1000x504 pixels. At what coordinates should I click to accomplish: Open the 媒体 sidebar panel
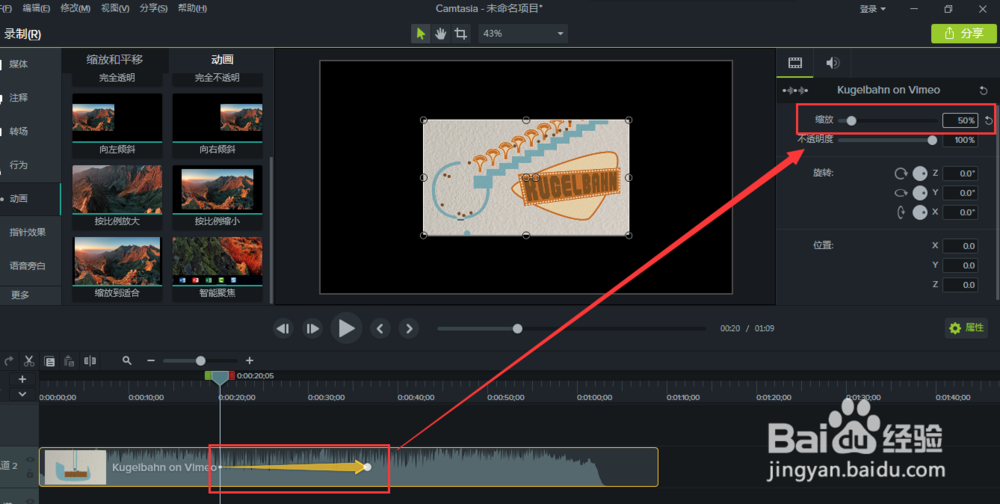pos(18,64)
